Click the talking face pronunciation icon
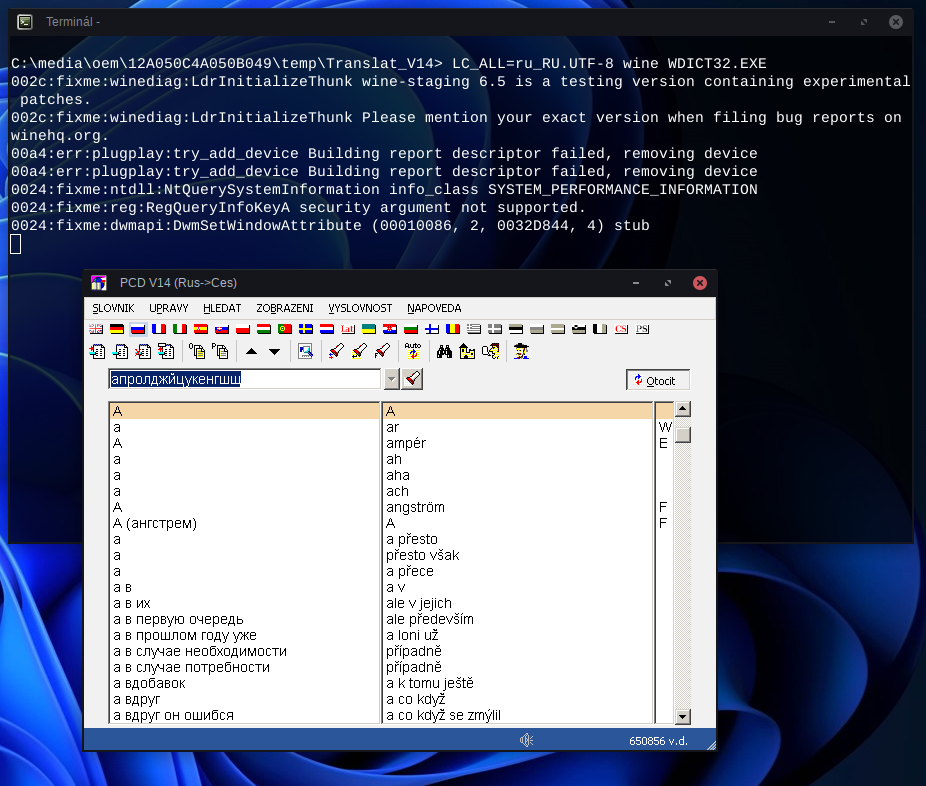Viewport: 926px width, 786px height. click(490, 352)
